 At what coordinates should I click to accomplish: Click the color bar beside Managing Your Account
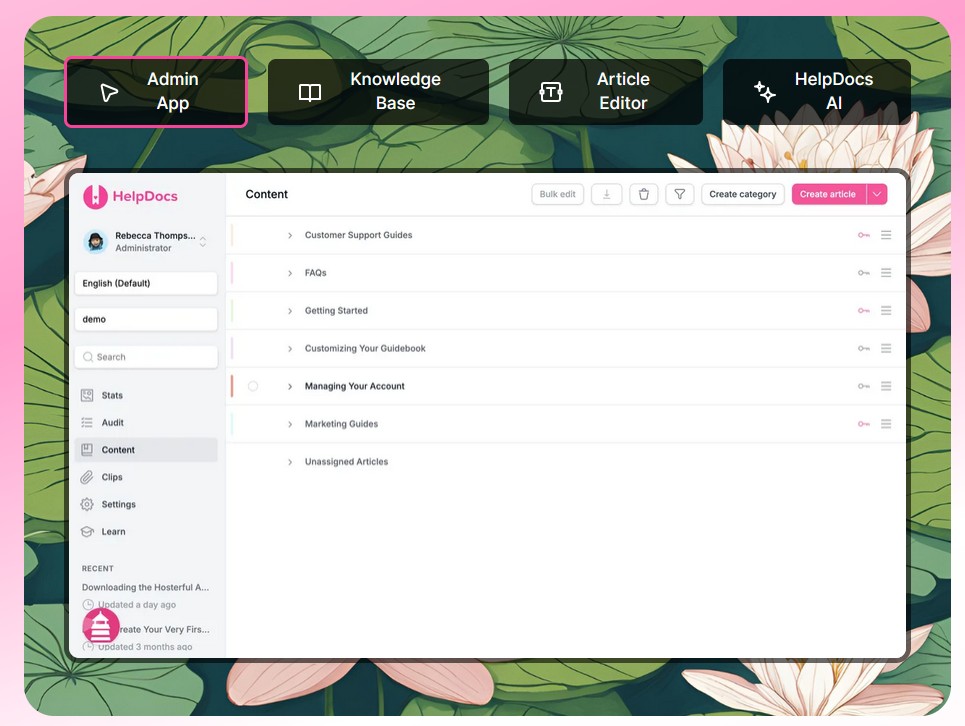(232, 386)
